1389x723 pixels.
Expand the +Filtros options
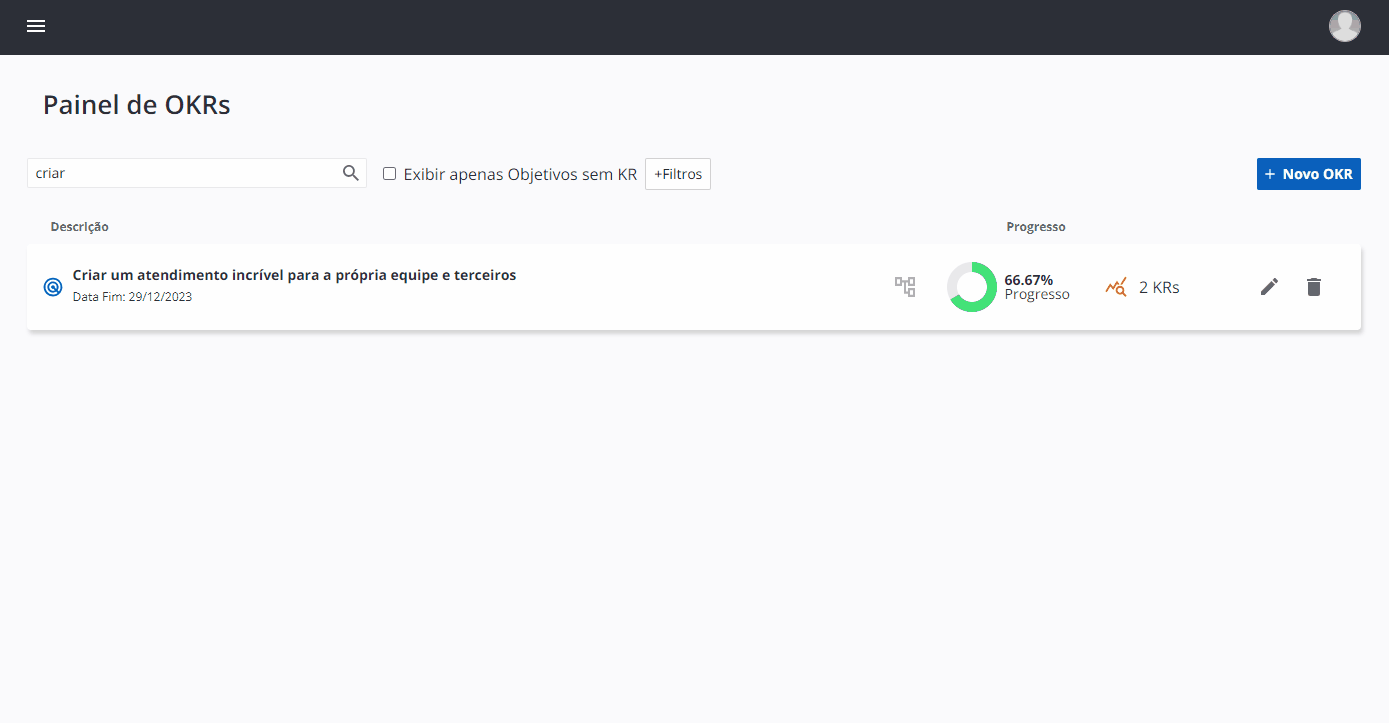(678, 174)
